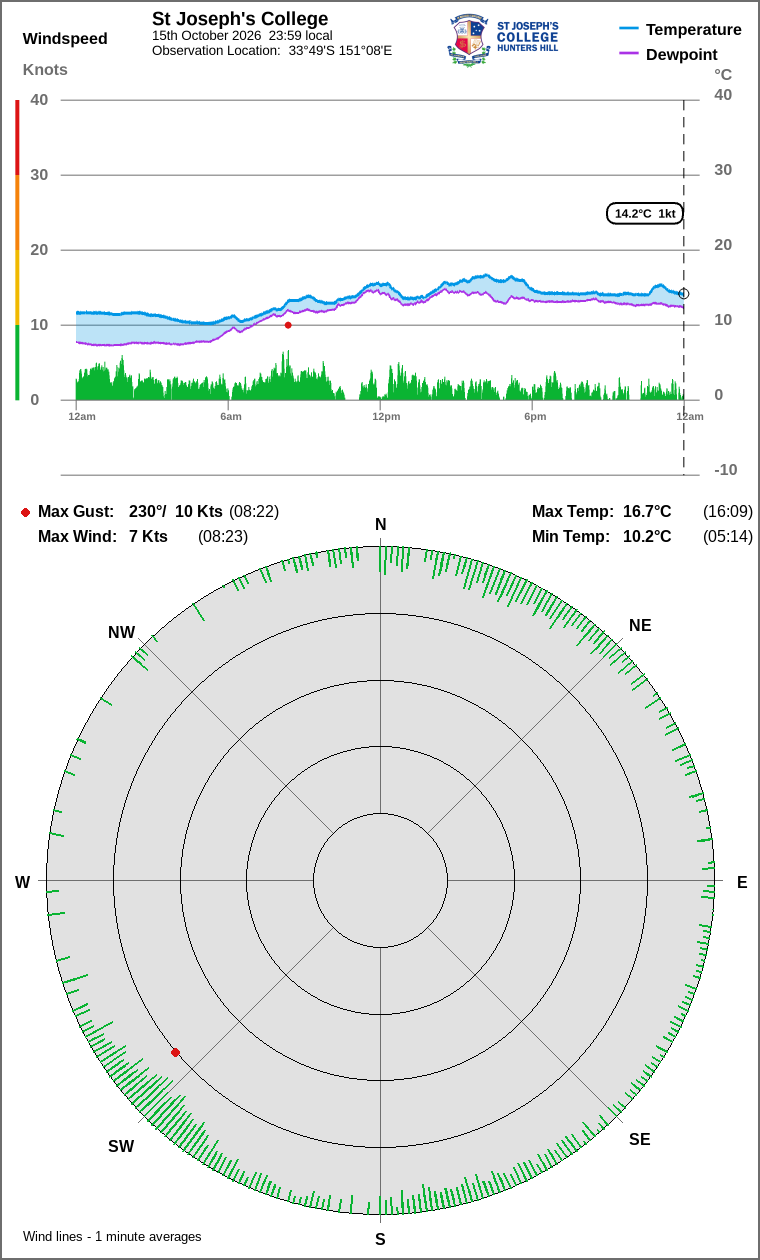Viewport: 760px width, 1260px height.
Task: Click the Max Temp time (16:09)
Action: (728, 512)
